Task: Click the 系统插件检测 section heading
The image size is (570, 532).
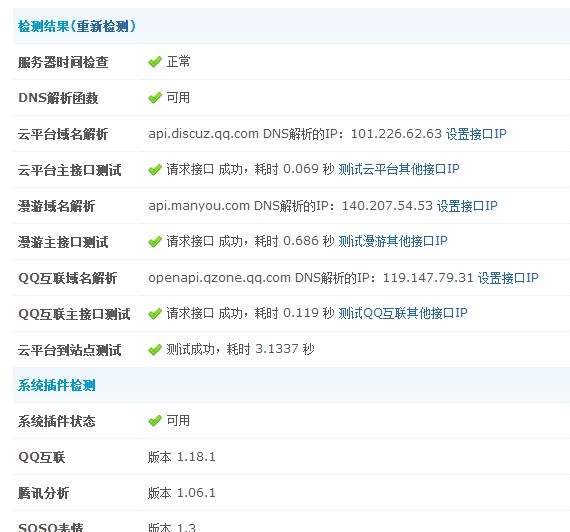Action: click(57, 385)
